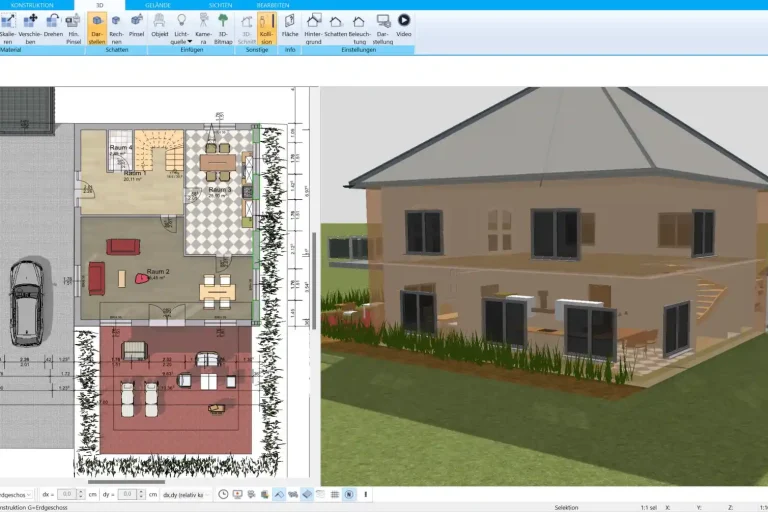Open Schatten settings in Einstellungen
This screenshot has height=512, width=768.
(336, 25)
